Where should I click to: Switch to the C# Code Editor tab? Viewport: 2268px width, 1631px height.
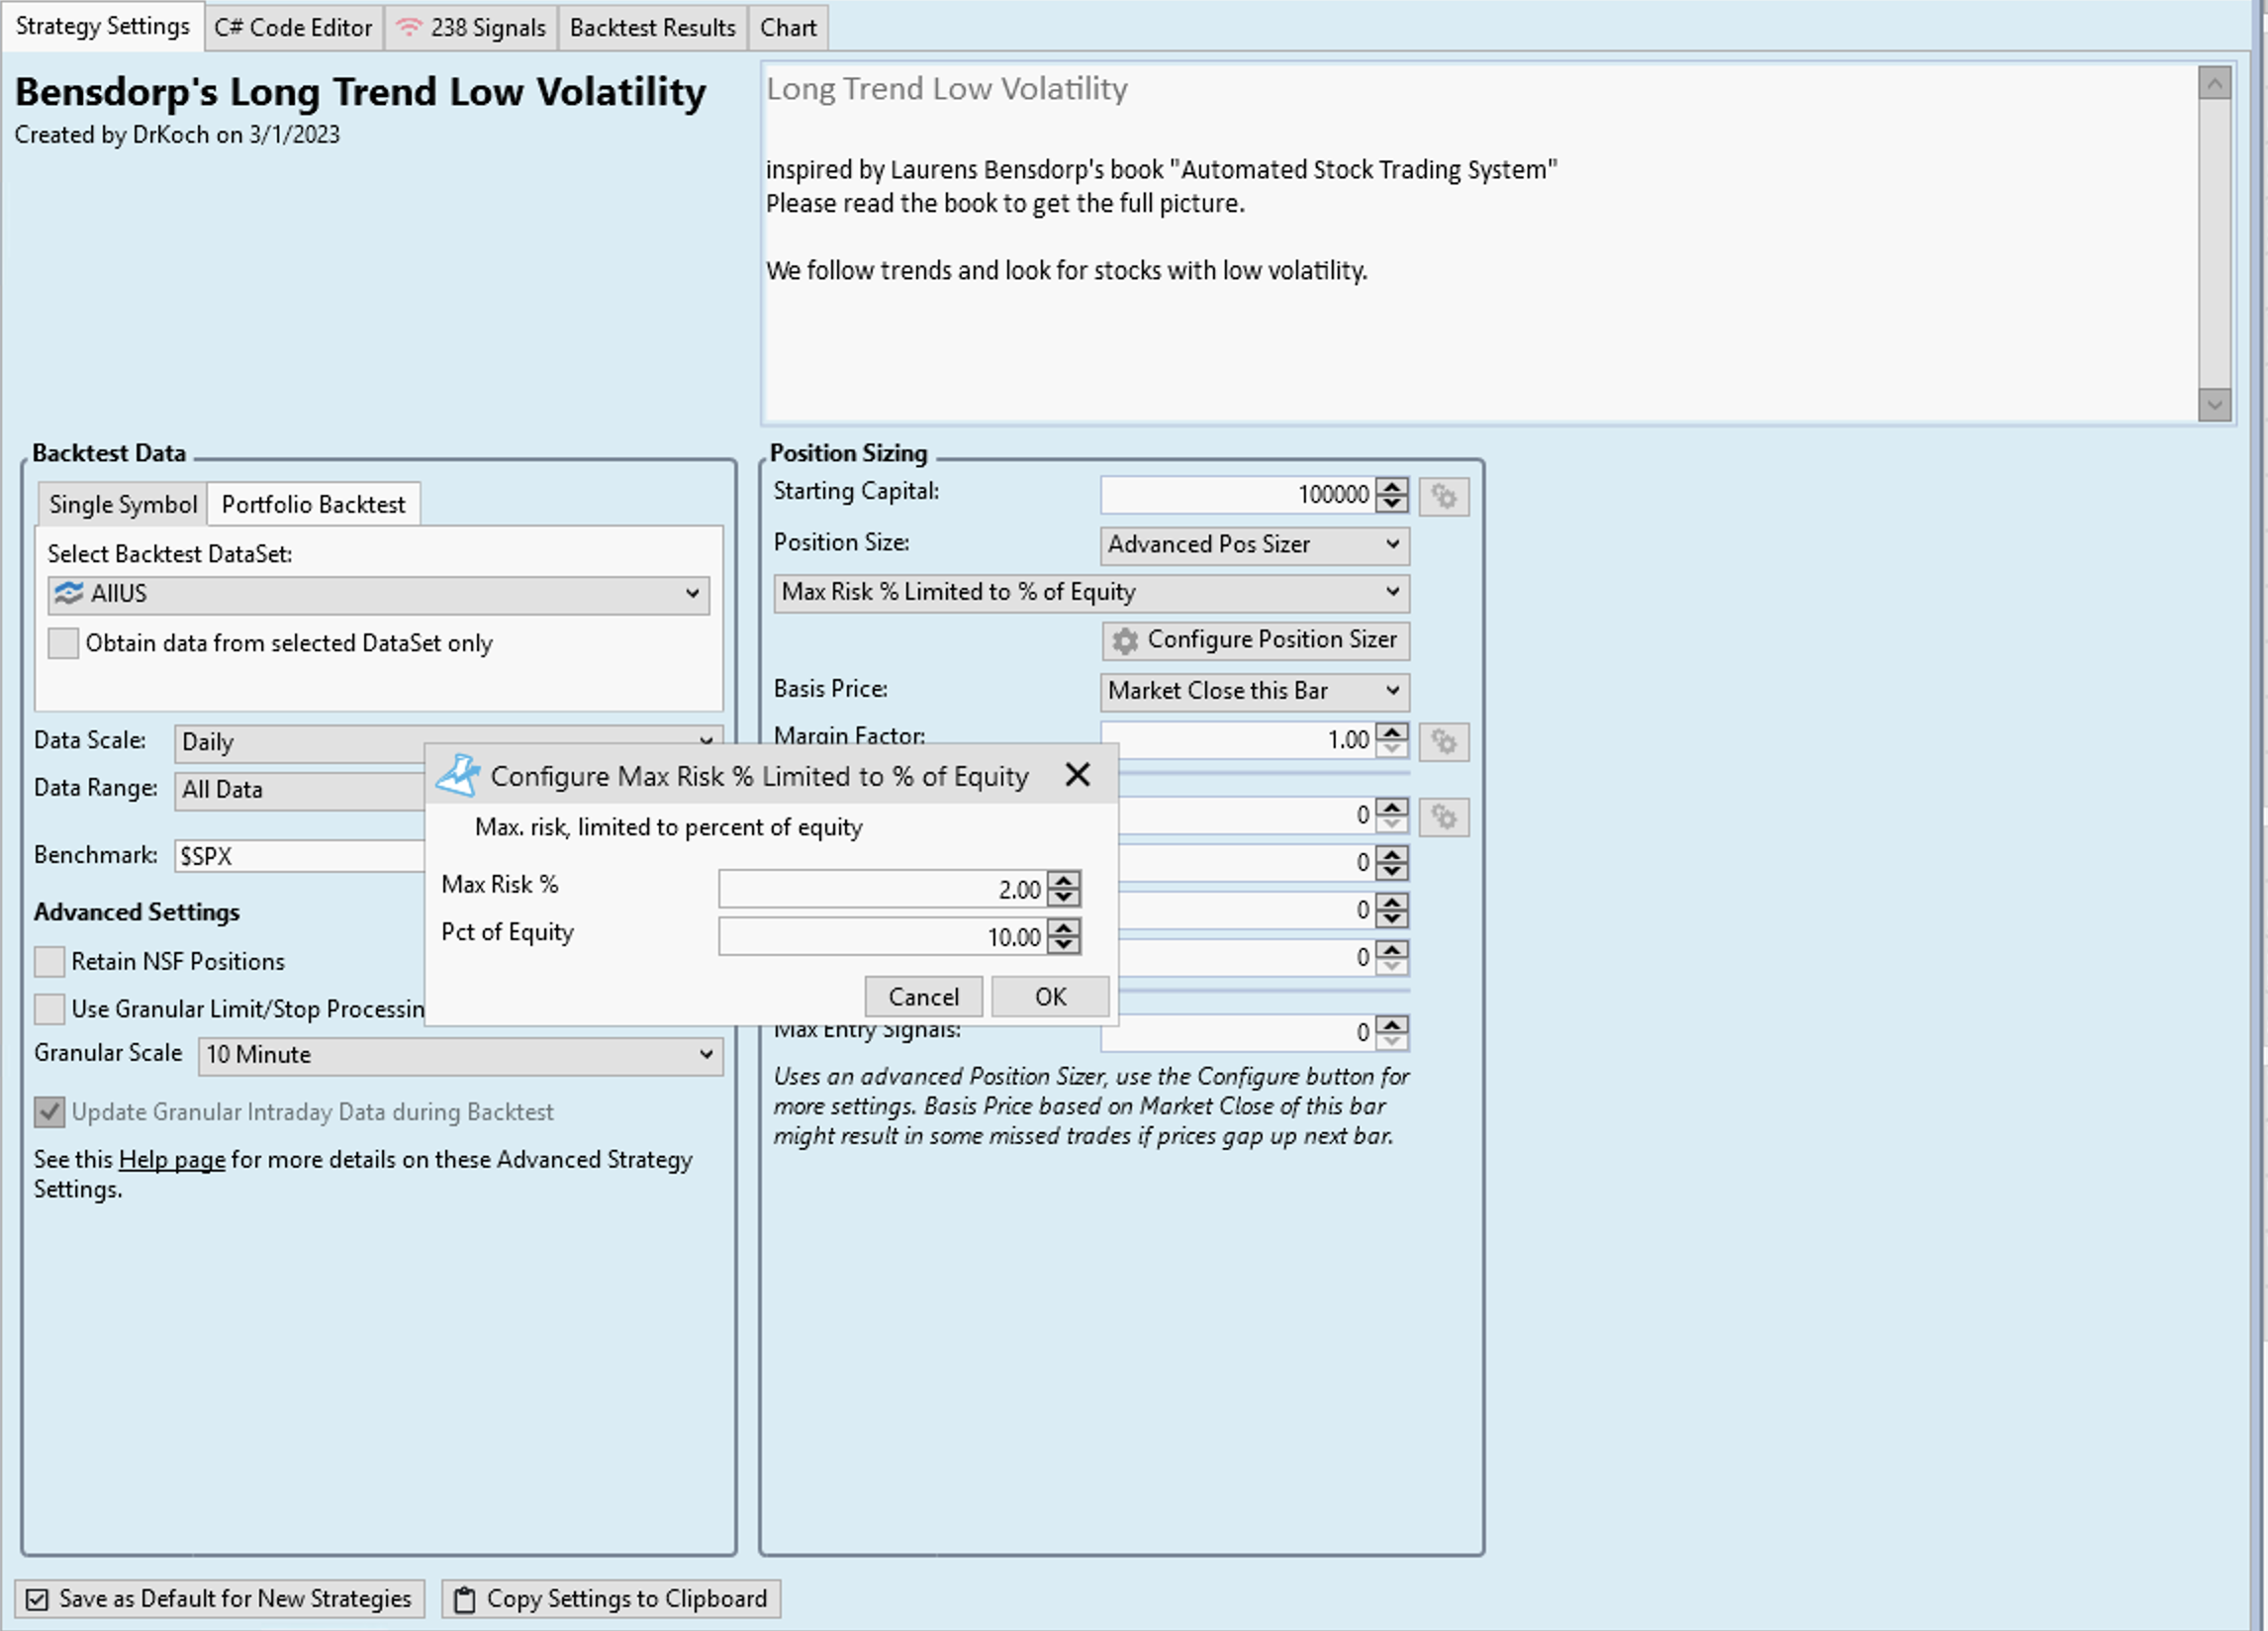click(292, 27)
